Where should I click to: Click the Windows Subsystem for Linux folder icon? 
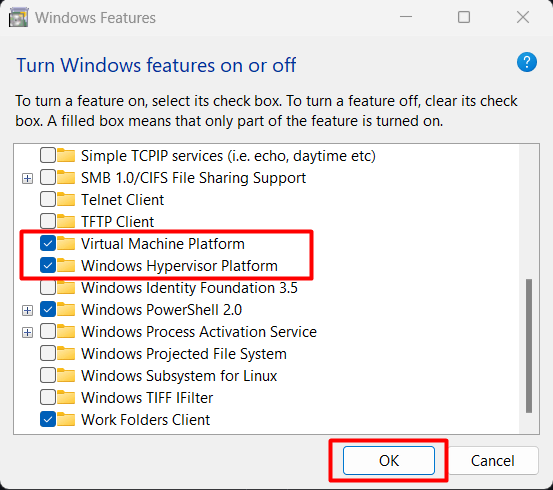66,376
